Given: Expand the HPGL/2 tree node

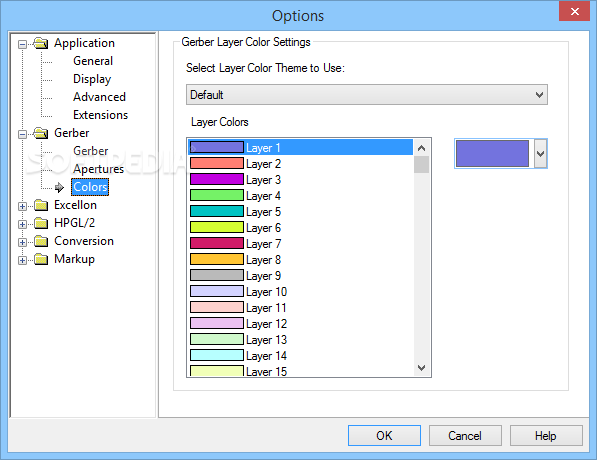Looking at the screenshot, I should [22, 224].
